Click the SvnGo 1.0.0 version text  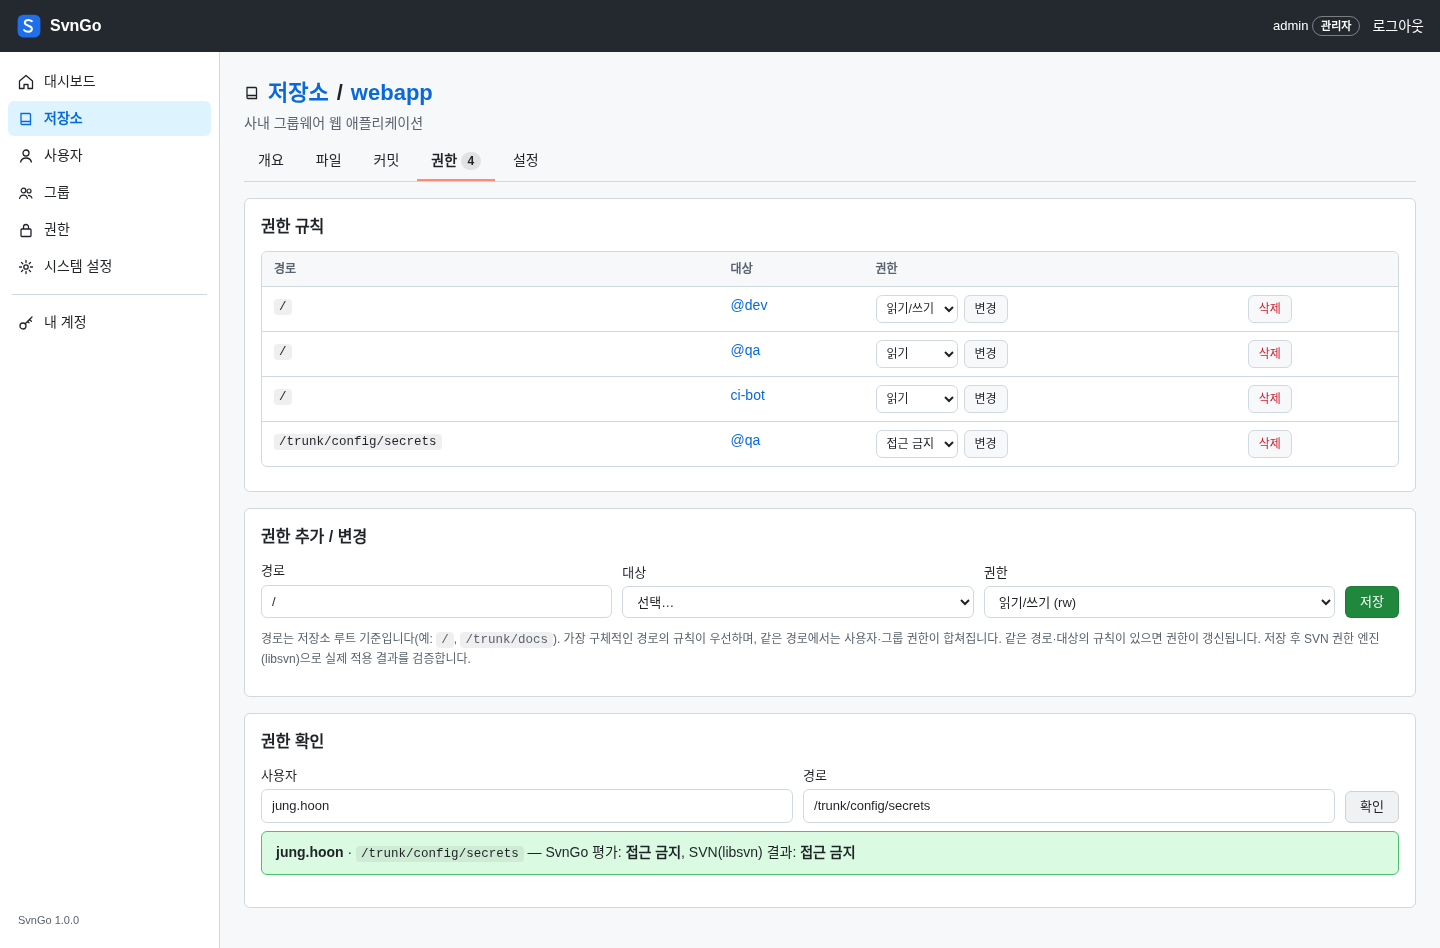48,920
